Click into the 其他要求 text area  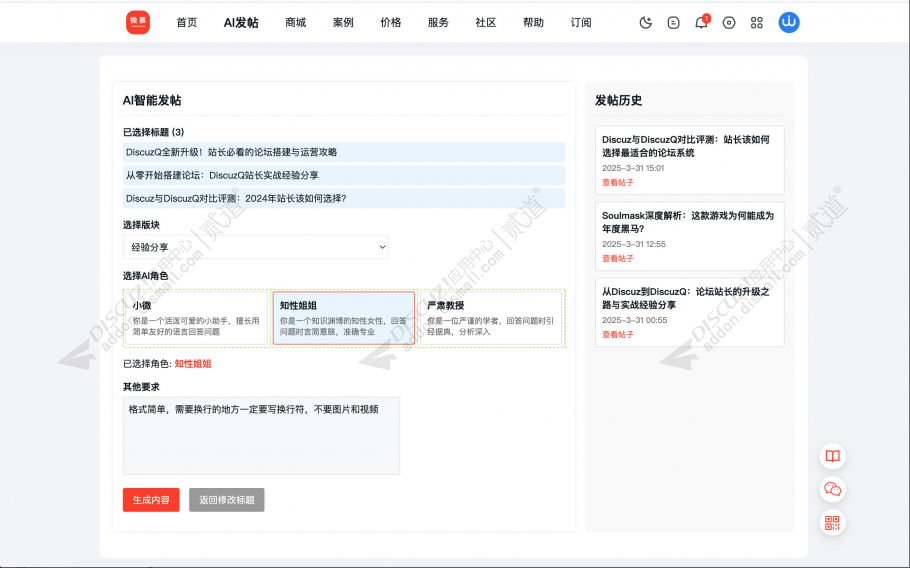[x=261, y=436]
